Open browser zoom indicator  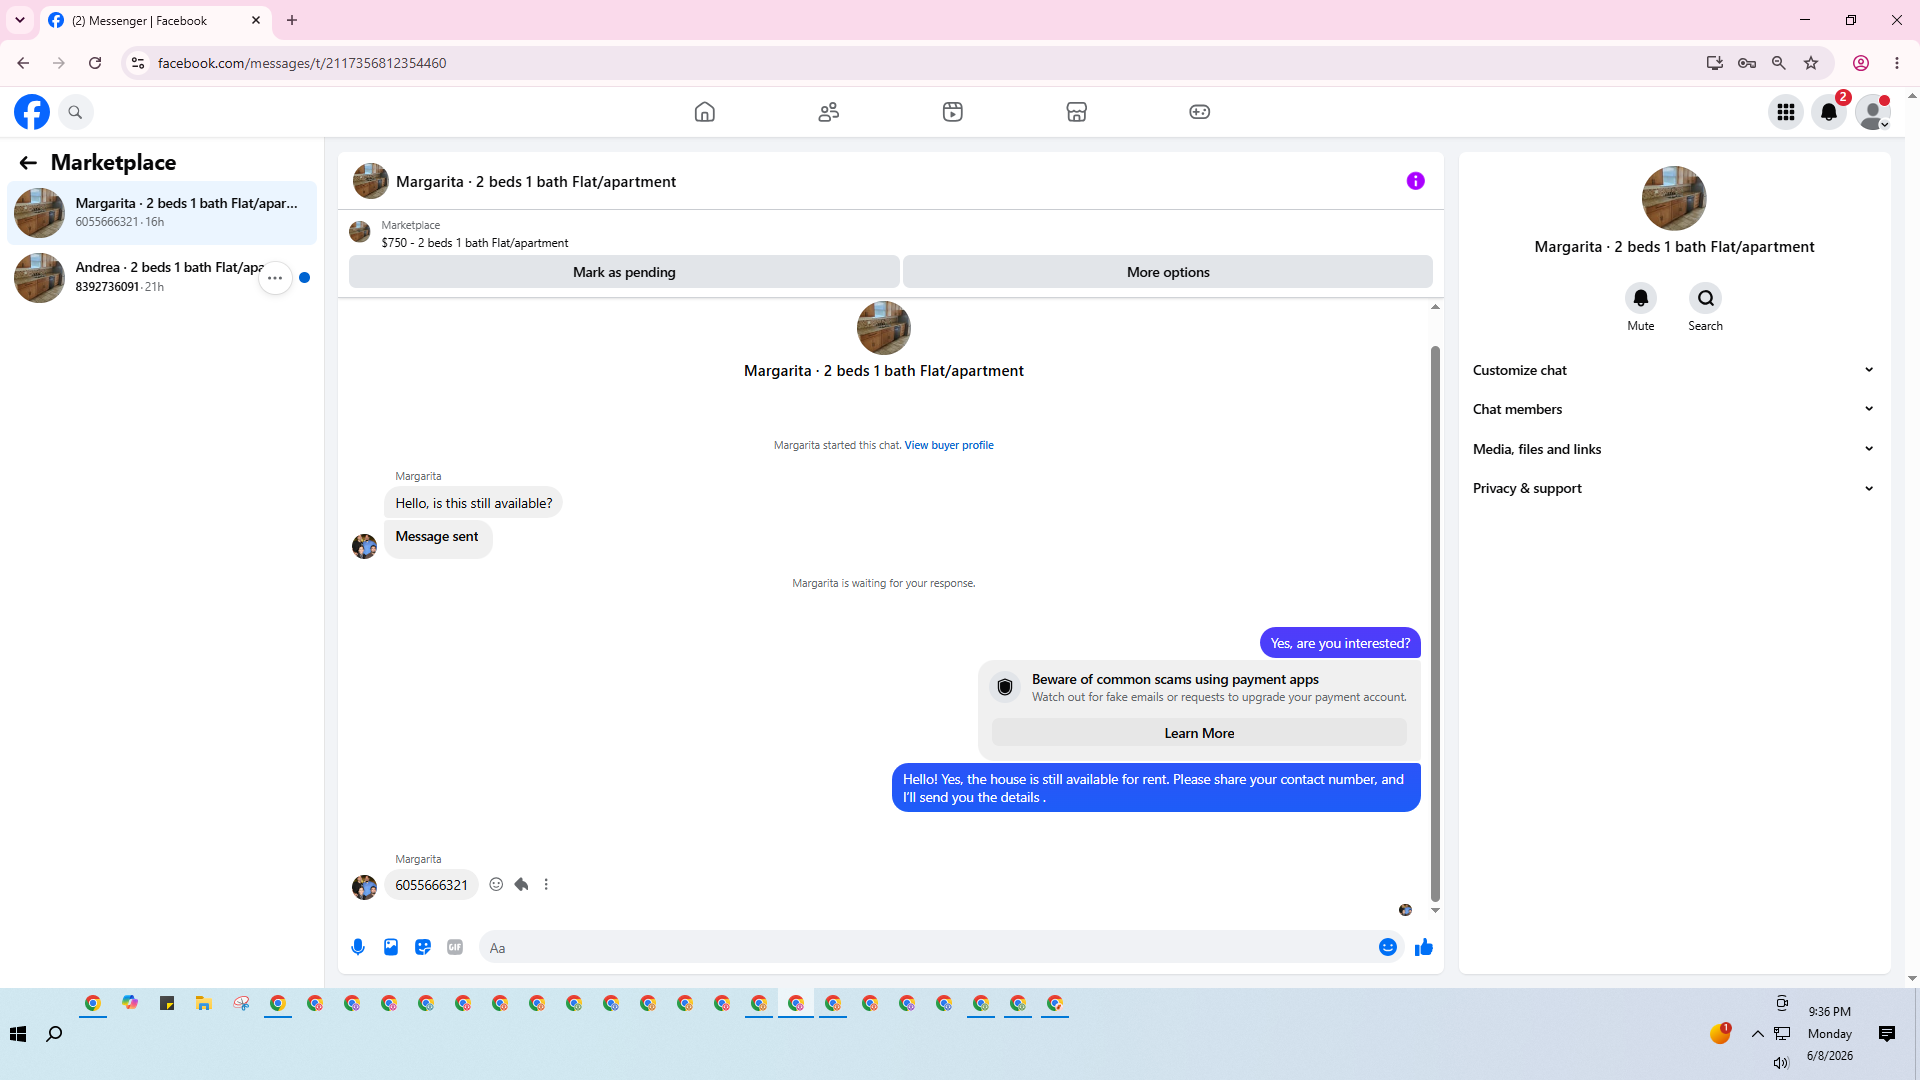click(1779, 63)
